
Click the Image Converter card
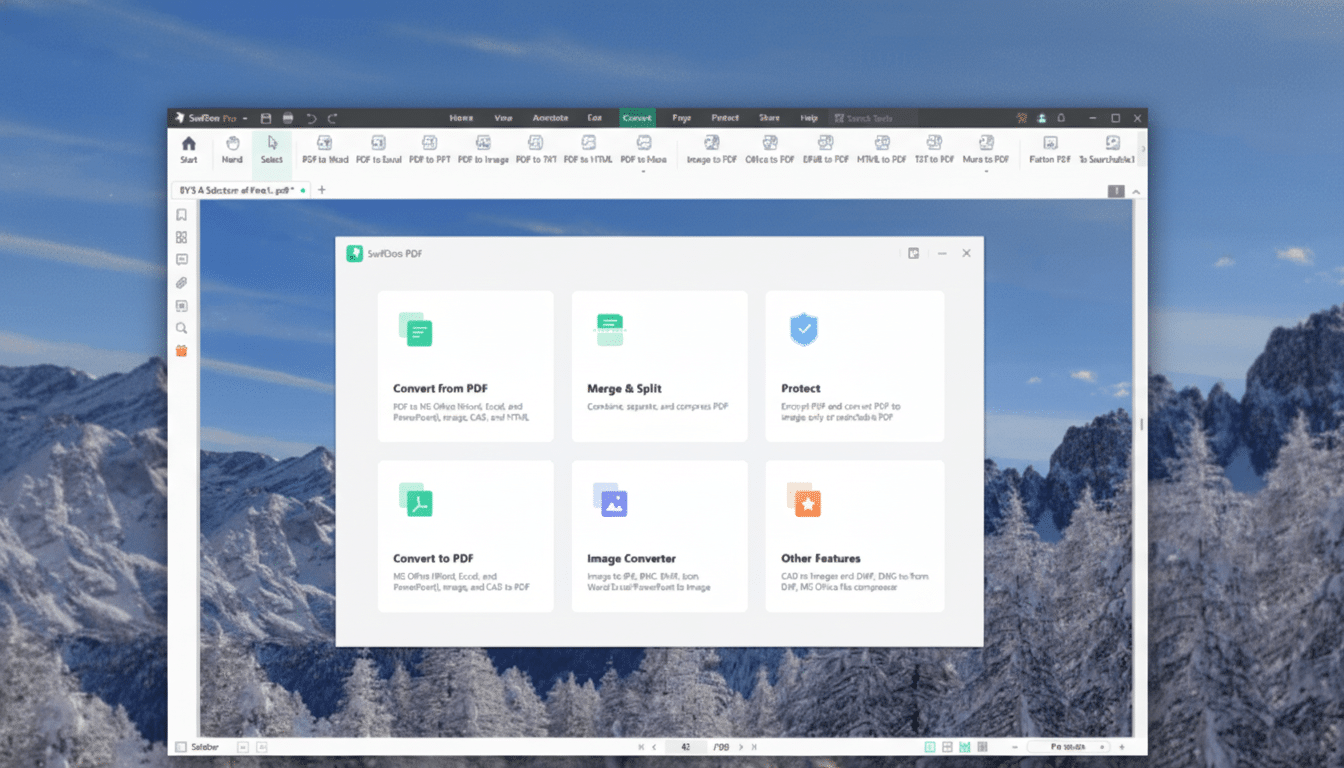[x=659, y=535]
